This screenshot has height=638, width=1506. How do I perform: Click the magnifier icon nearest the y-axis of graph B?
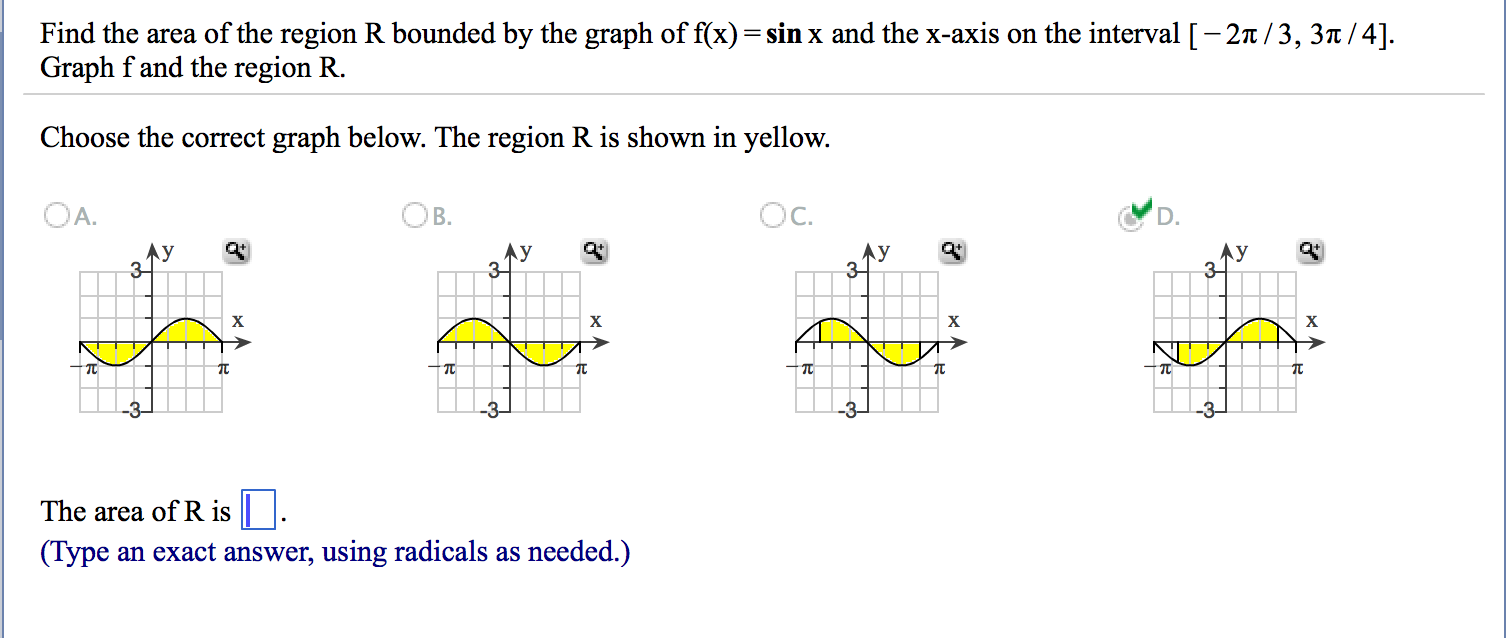594,252
